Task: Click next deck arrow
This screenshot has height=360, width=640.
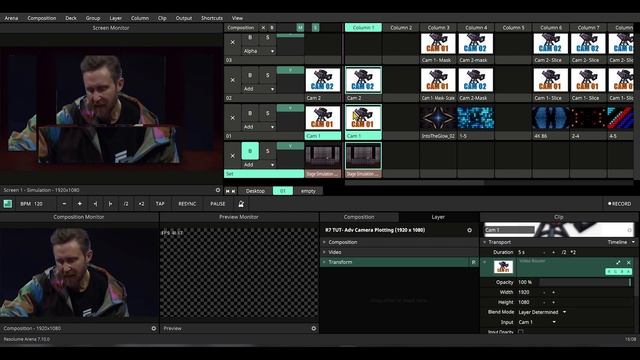Action: pyautogui.click(x=233, y=191)
